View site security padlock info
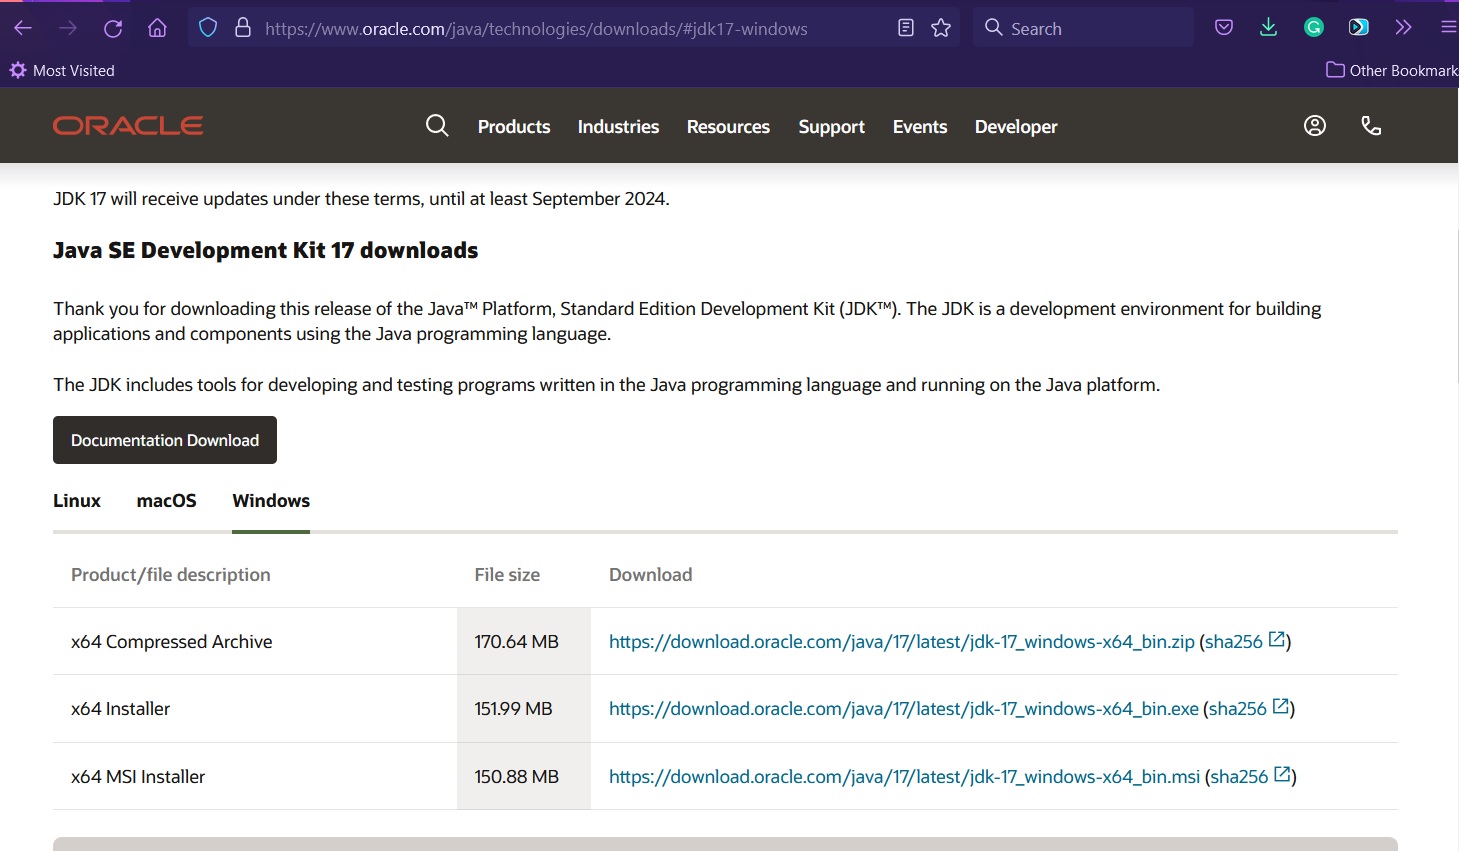 point(242,28)
